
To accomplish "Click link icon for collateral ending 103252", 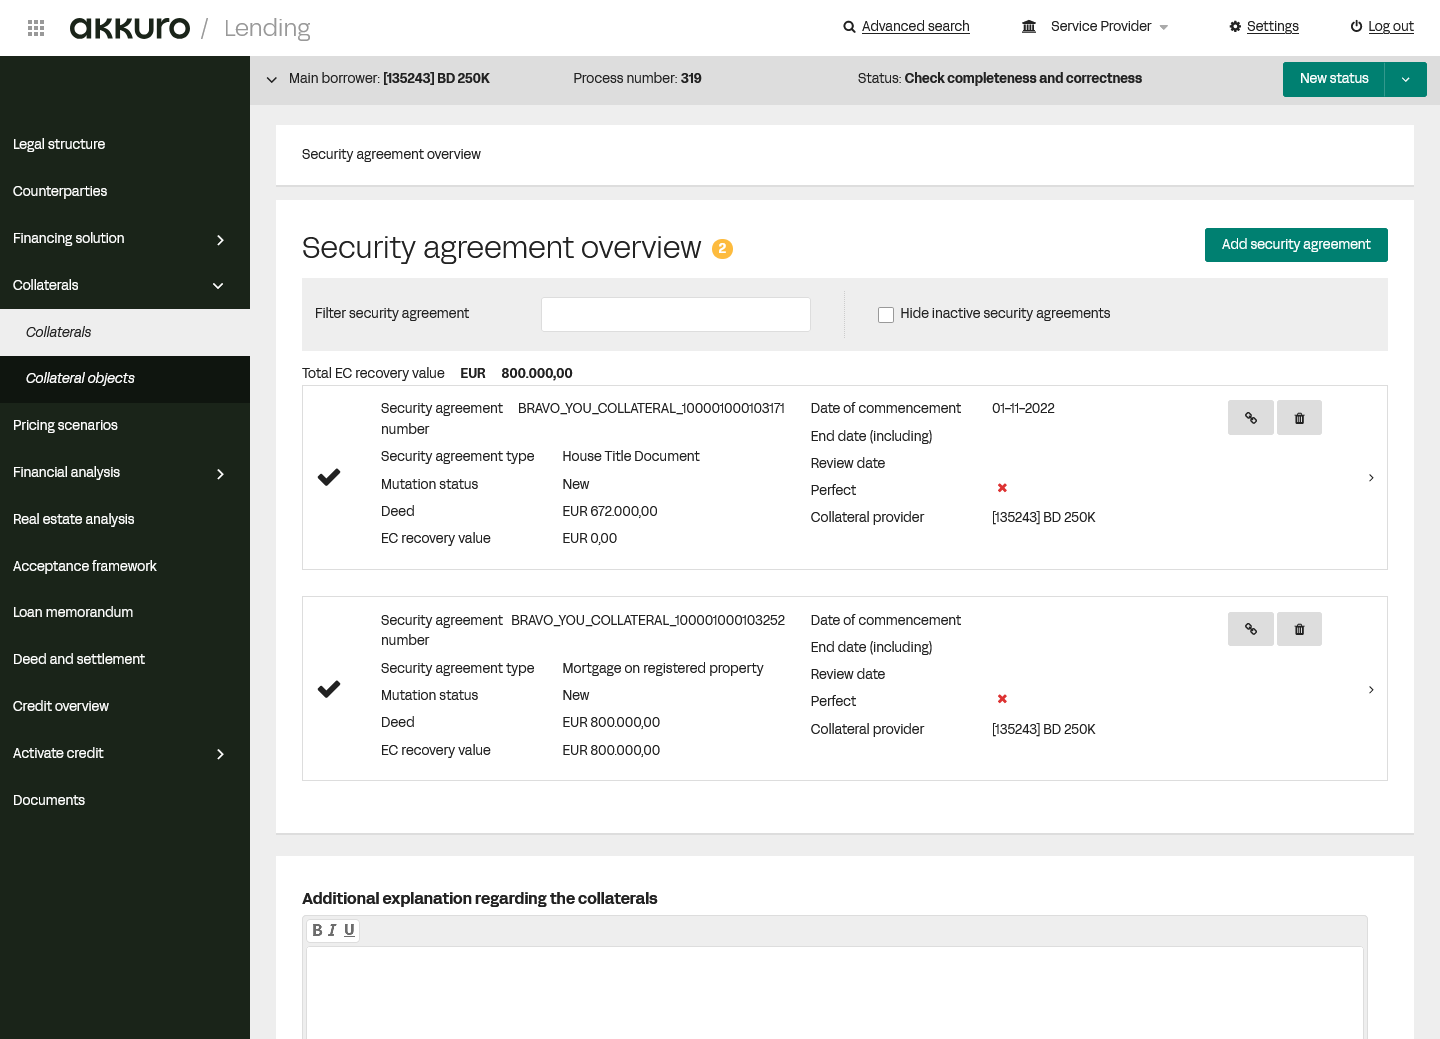I will click(x=1251, y=629).
